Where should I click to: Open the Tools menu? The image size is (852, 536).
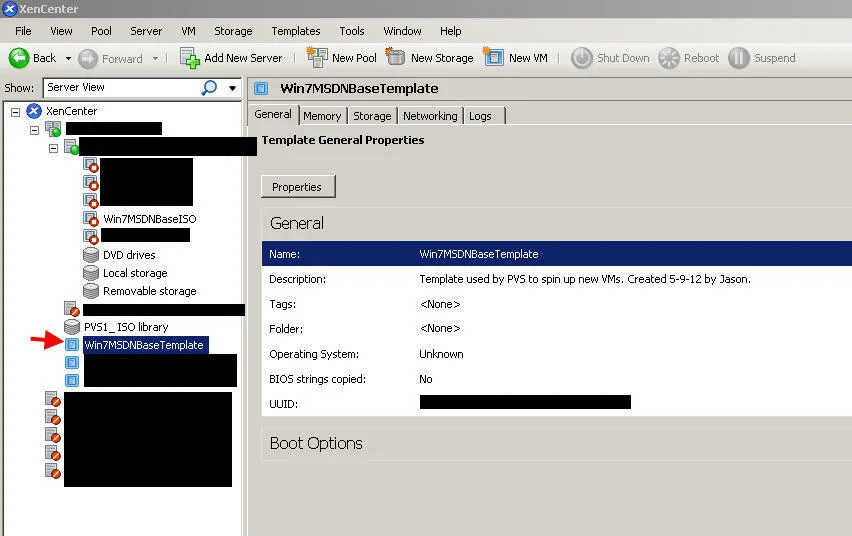coord(352,31)
